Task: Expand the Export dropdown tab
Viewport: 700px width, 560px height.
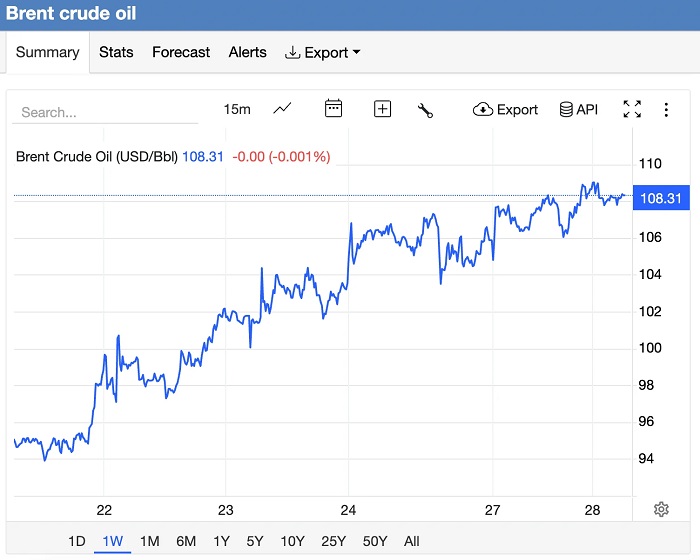Action: tap(323, 52)
